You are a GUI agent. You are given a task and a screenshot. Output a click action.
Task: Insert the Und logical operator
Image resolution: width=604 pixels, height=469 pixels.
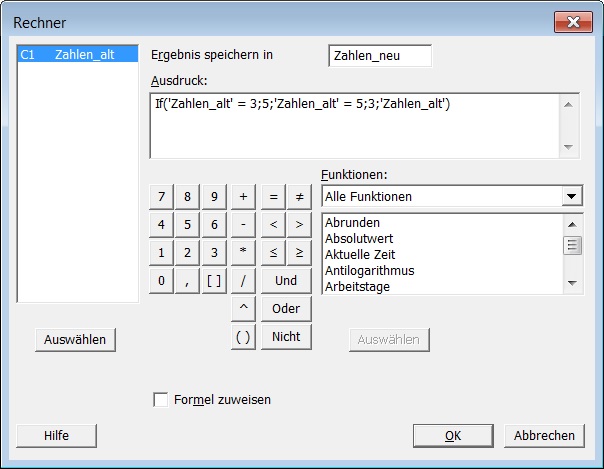coord(286,281)
